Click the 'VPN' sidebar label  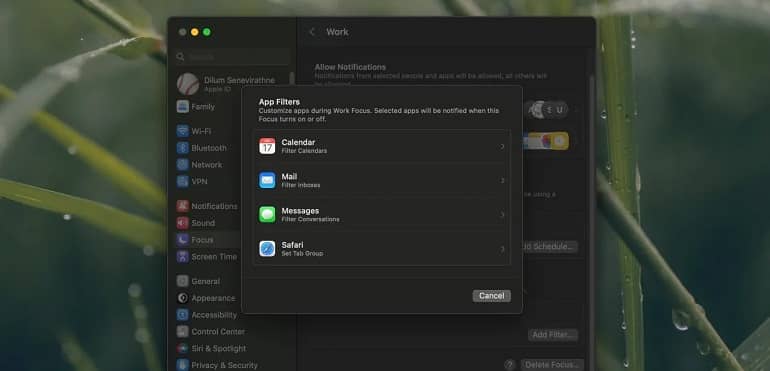coord(199,181)
